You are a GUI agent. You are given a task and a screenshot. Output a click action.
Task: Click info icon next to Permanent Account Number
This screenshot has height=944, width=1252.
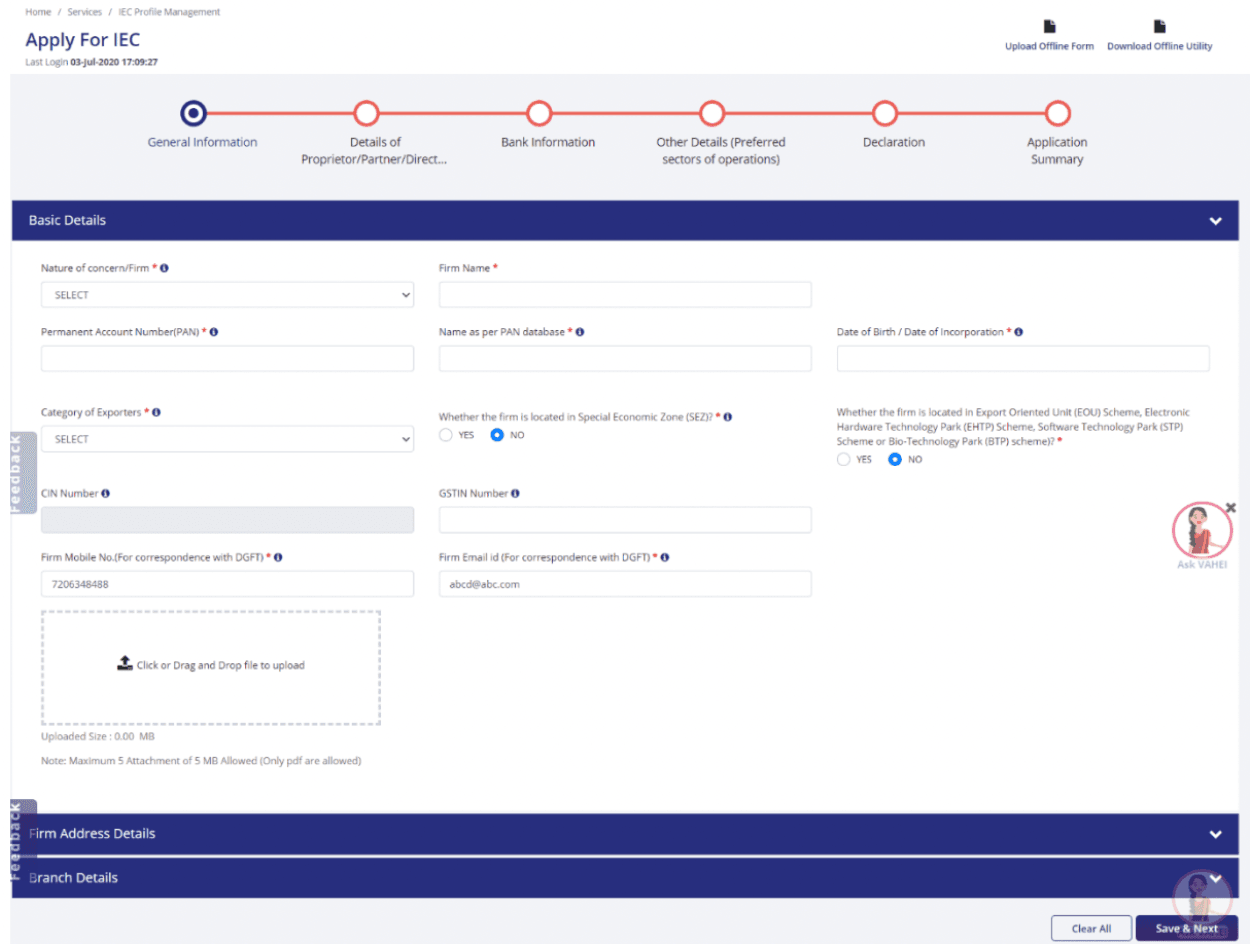[x=214, y=332]
